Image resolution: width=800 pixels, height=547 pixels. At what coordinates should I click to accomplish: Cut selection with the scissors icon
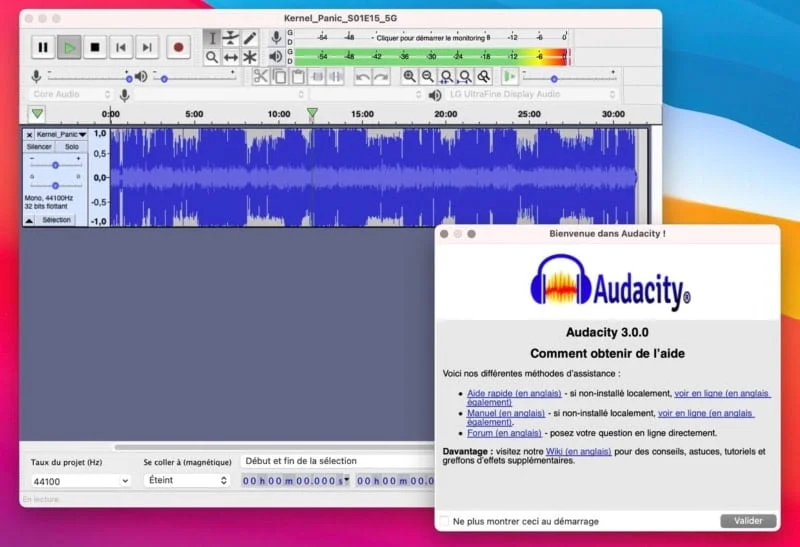click(261, 77)
